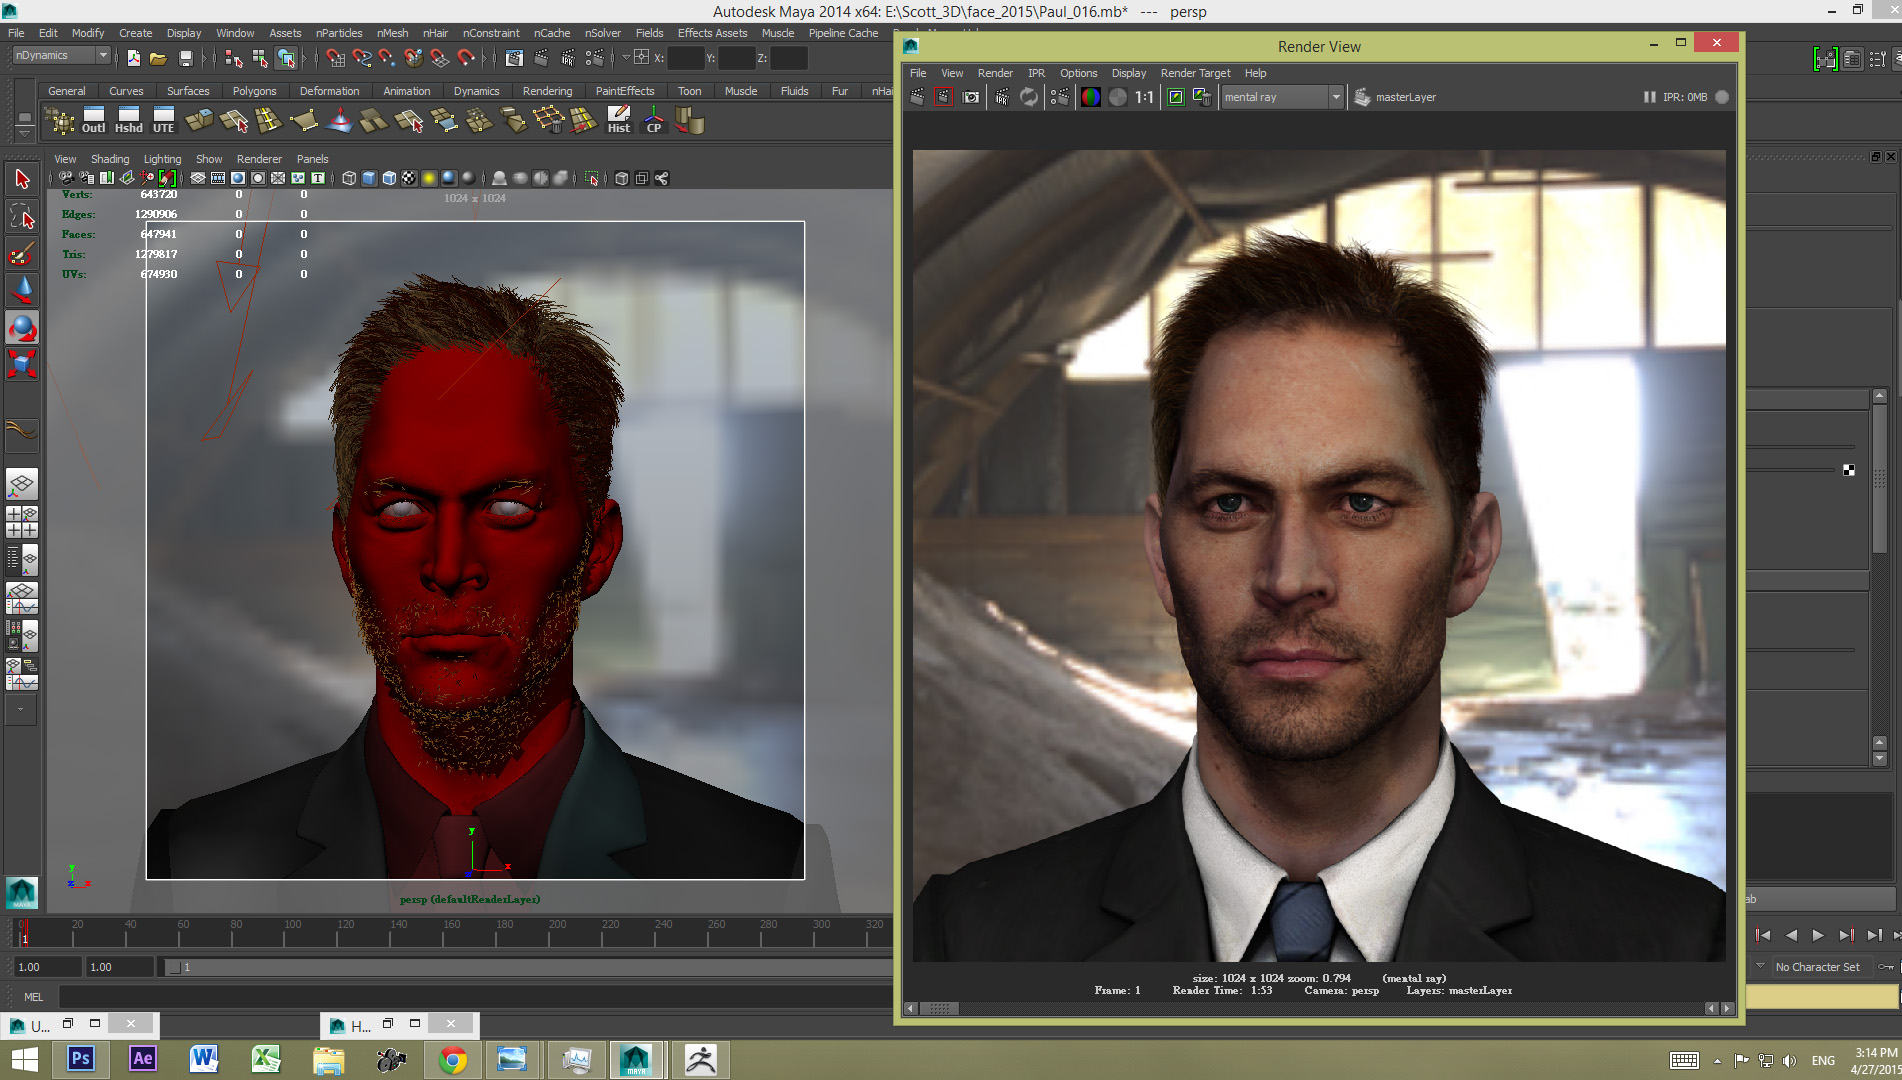Save the scene with the floppy disk icon
Viewport: 1902px width, 1080px height.
[185, 58]
